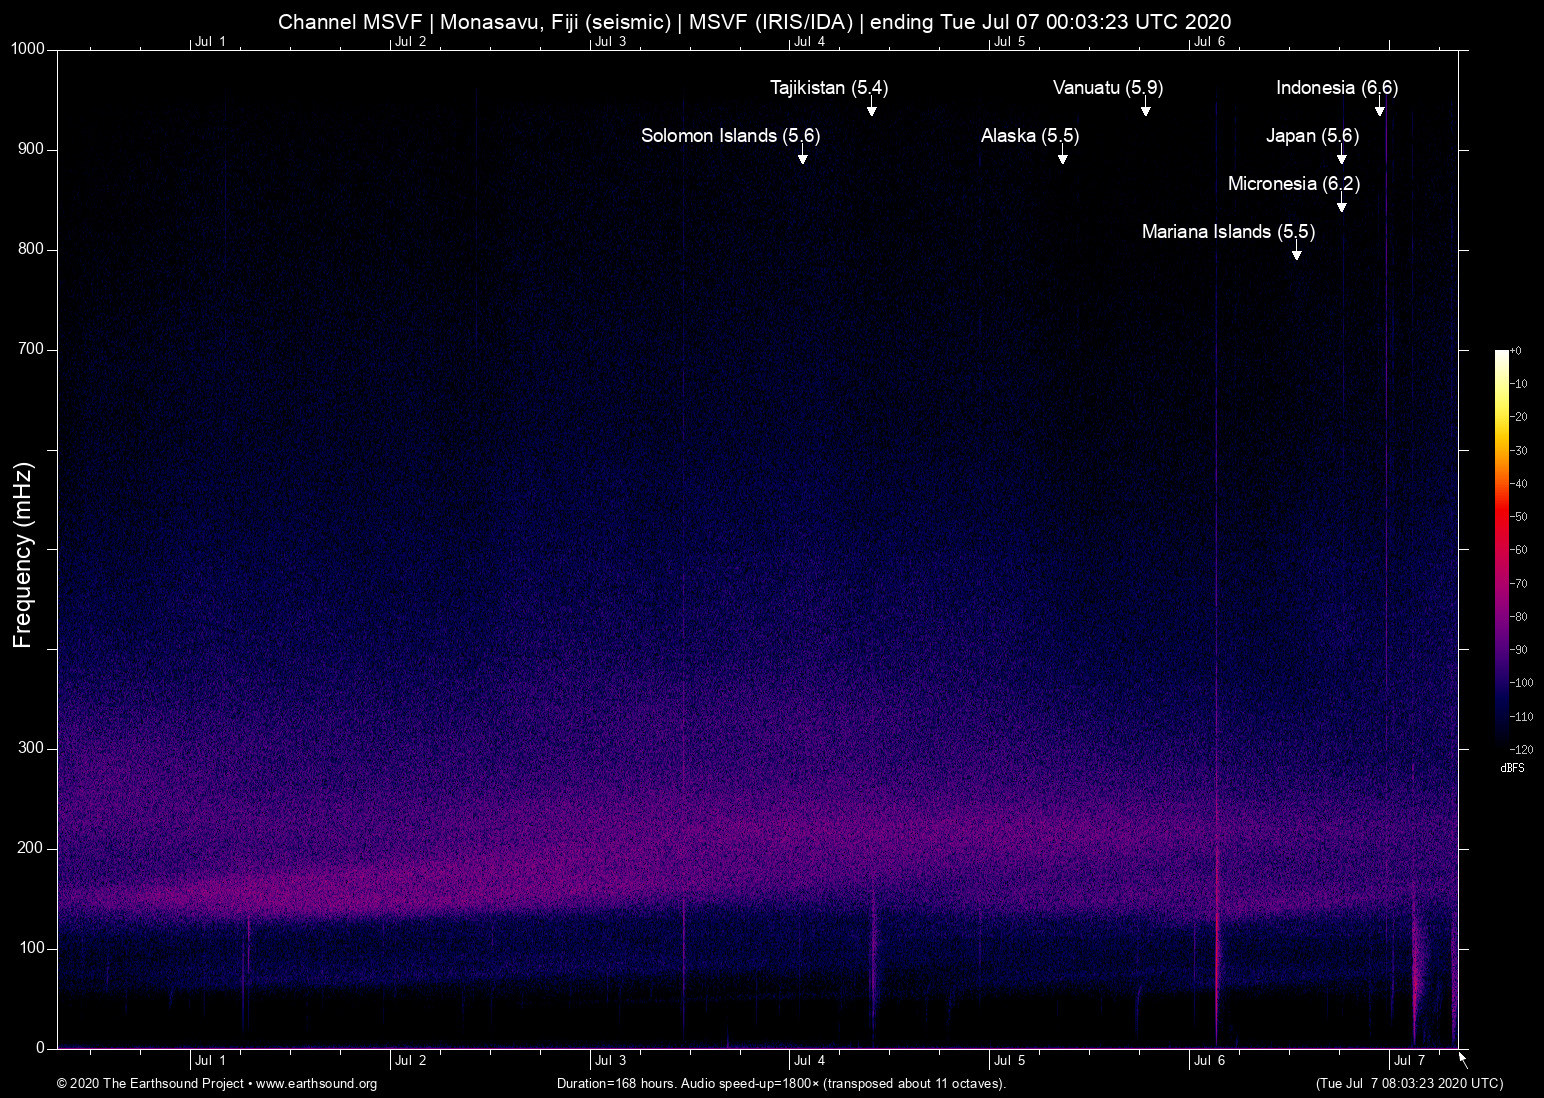Click the Micronesia (6.2) earthquake arrow
Viewport: 1544px width, 1098px height.
pos(1342,205)
